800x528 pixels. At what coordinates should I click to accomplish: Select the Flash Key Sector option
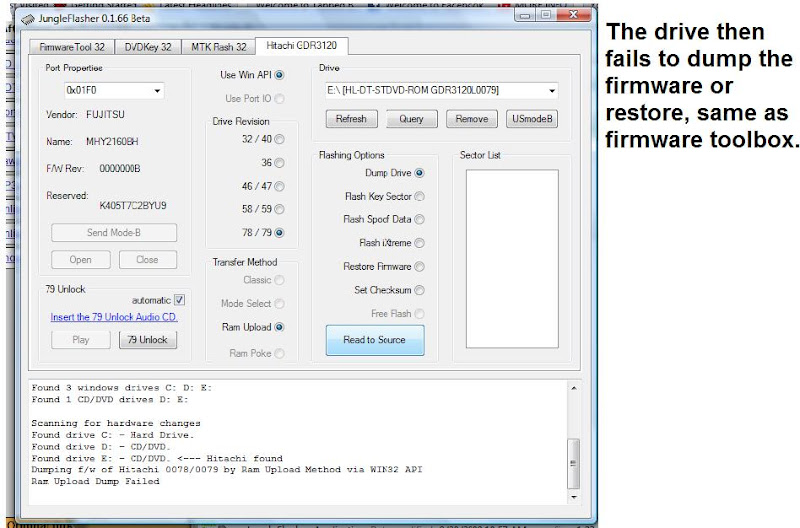tap(419, 196)
